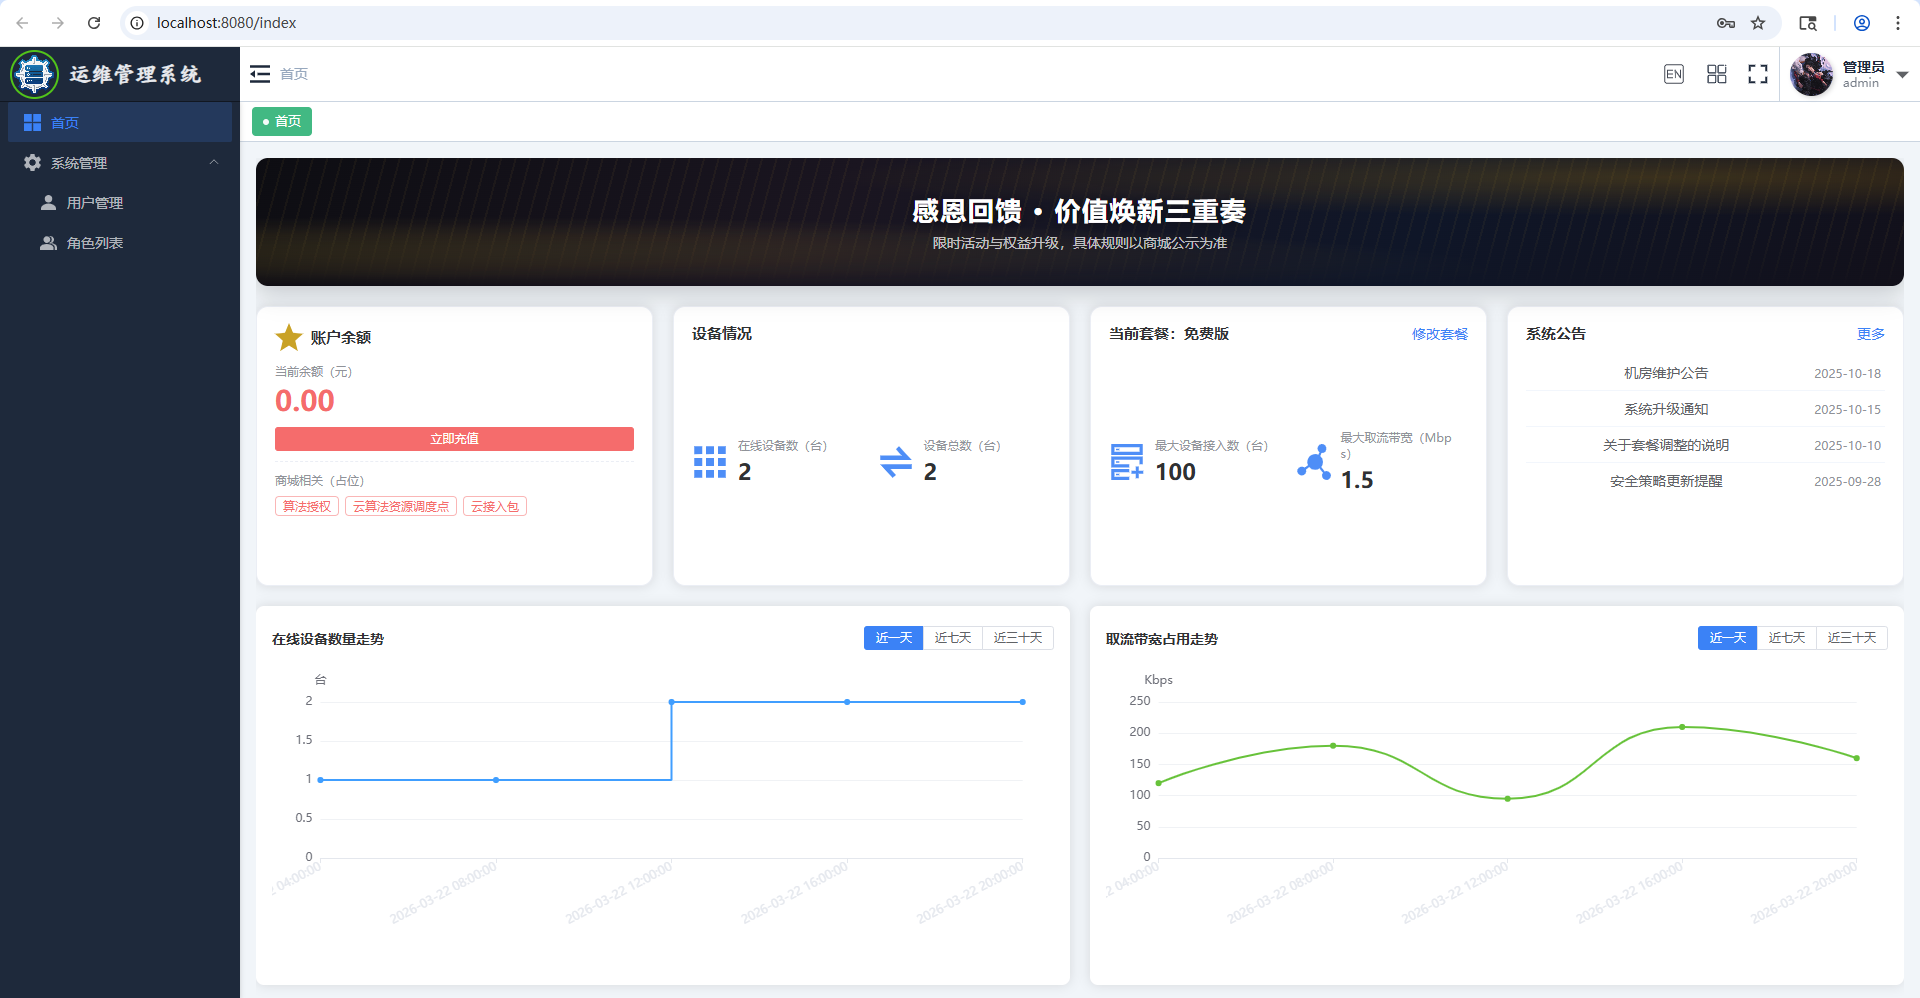Select the green 首页 tab tag
This screenshot has width=1920, height=998.
(282, 121)
